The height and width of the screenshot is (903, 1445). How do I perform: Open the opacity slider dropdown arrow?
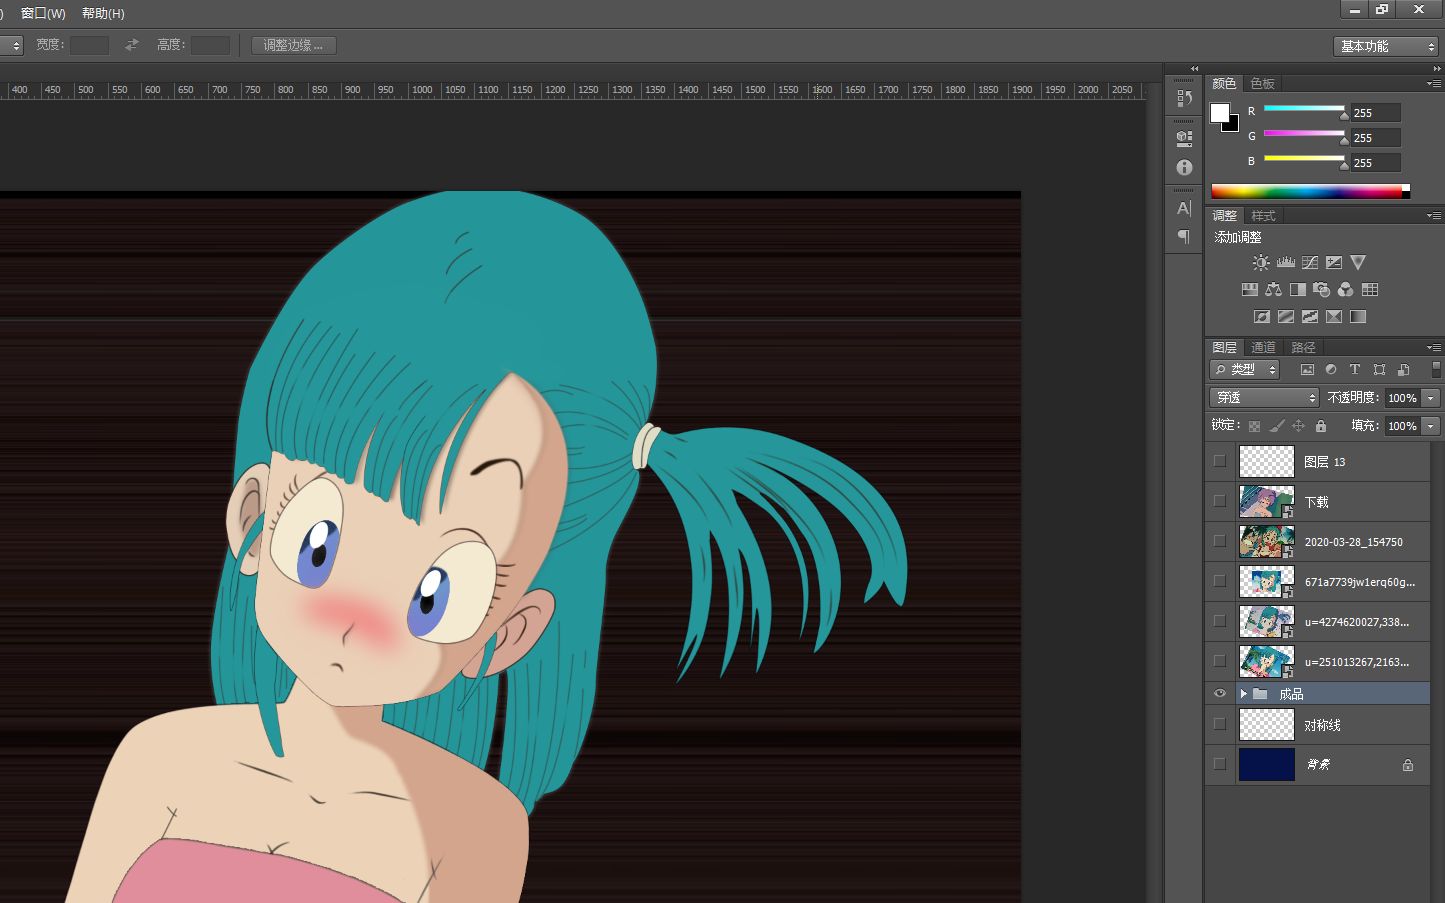(x=1431, y=398)
